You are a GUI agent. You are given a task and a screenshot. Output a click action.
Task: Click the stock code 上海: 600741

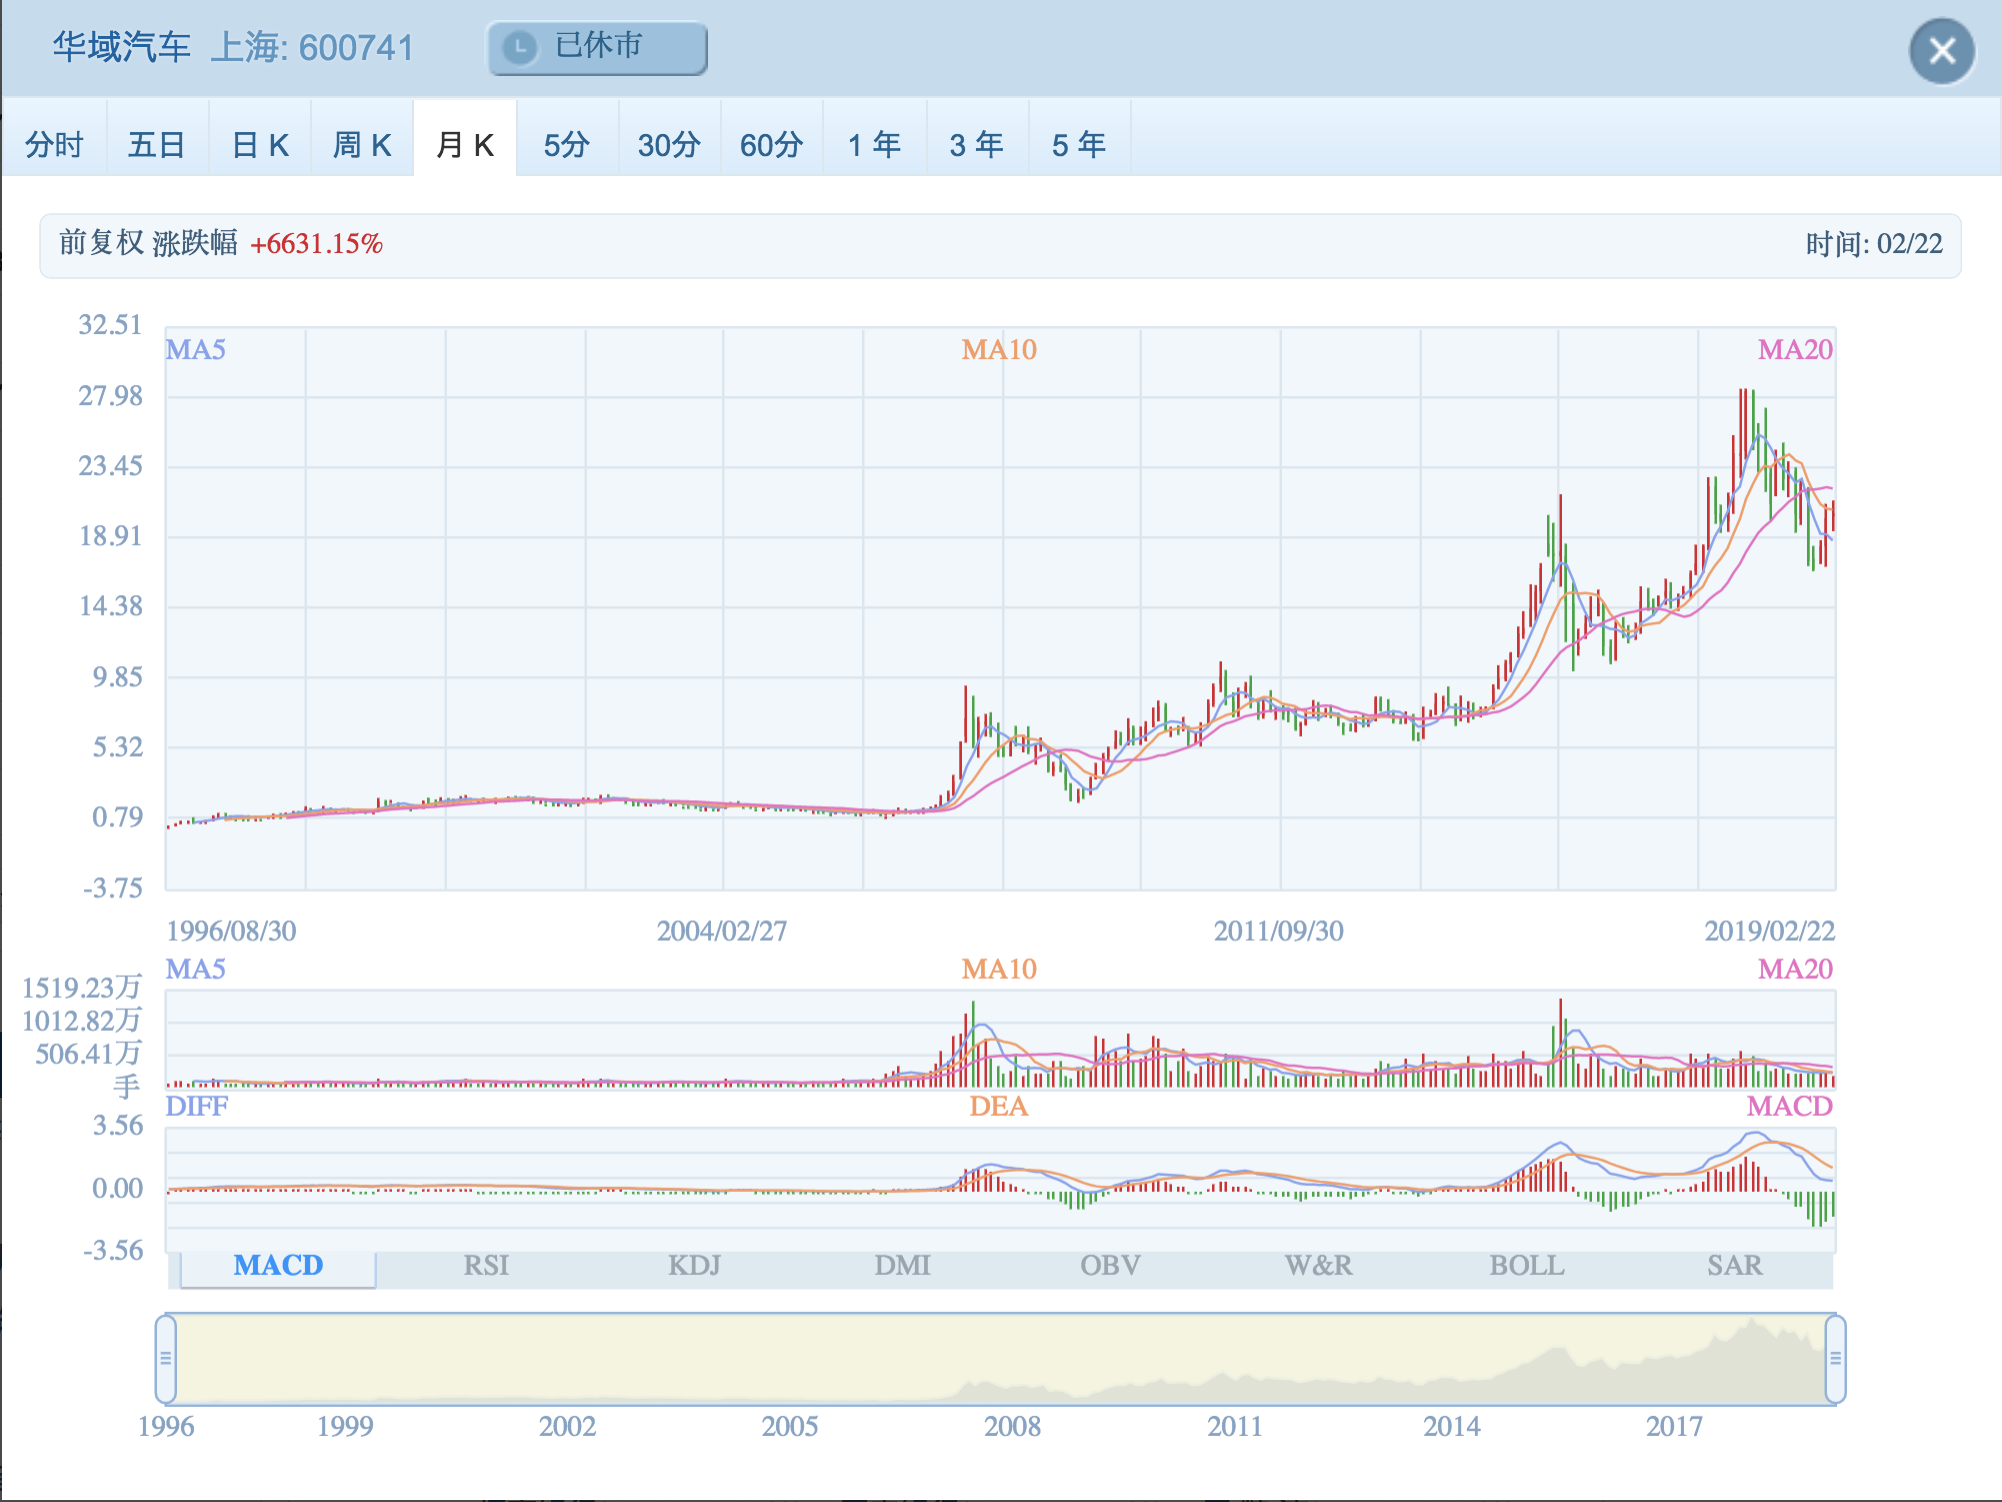tap(312, 47)
